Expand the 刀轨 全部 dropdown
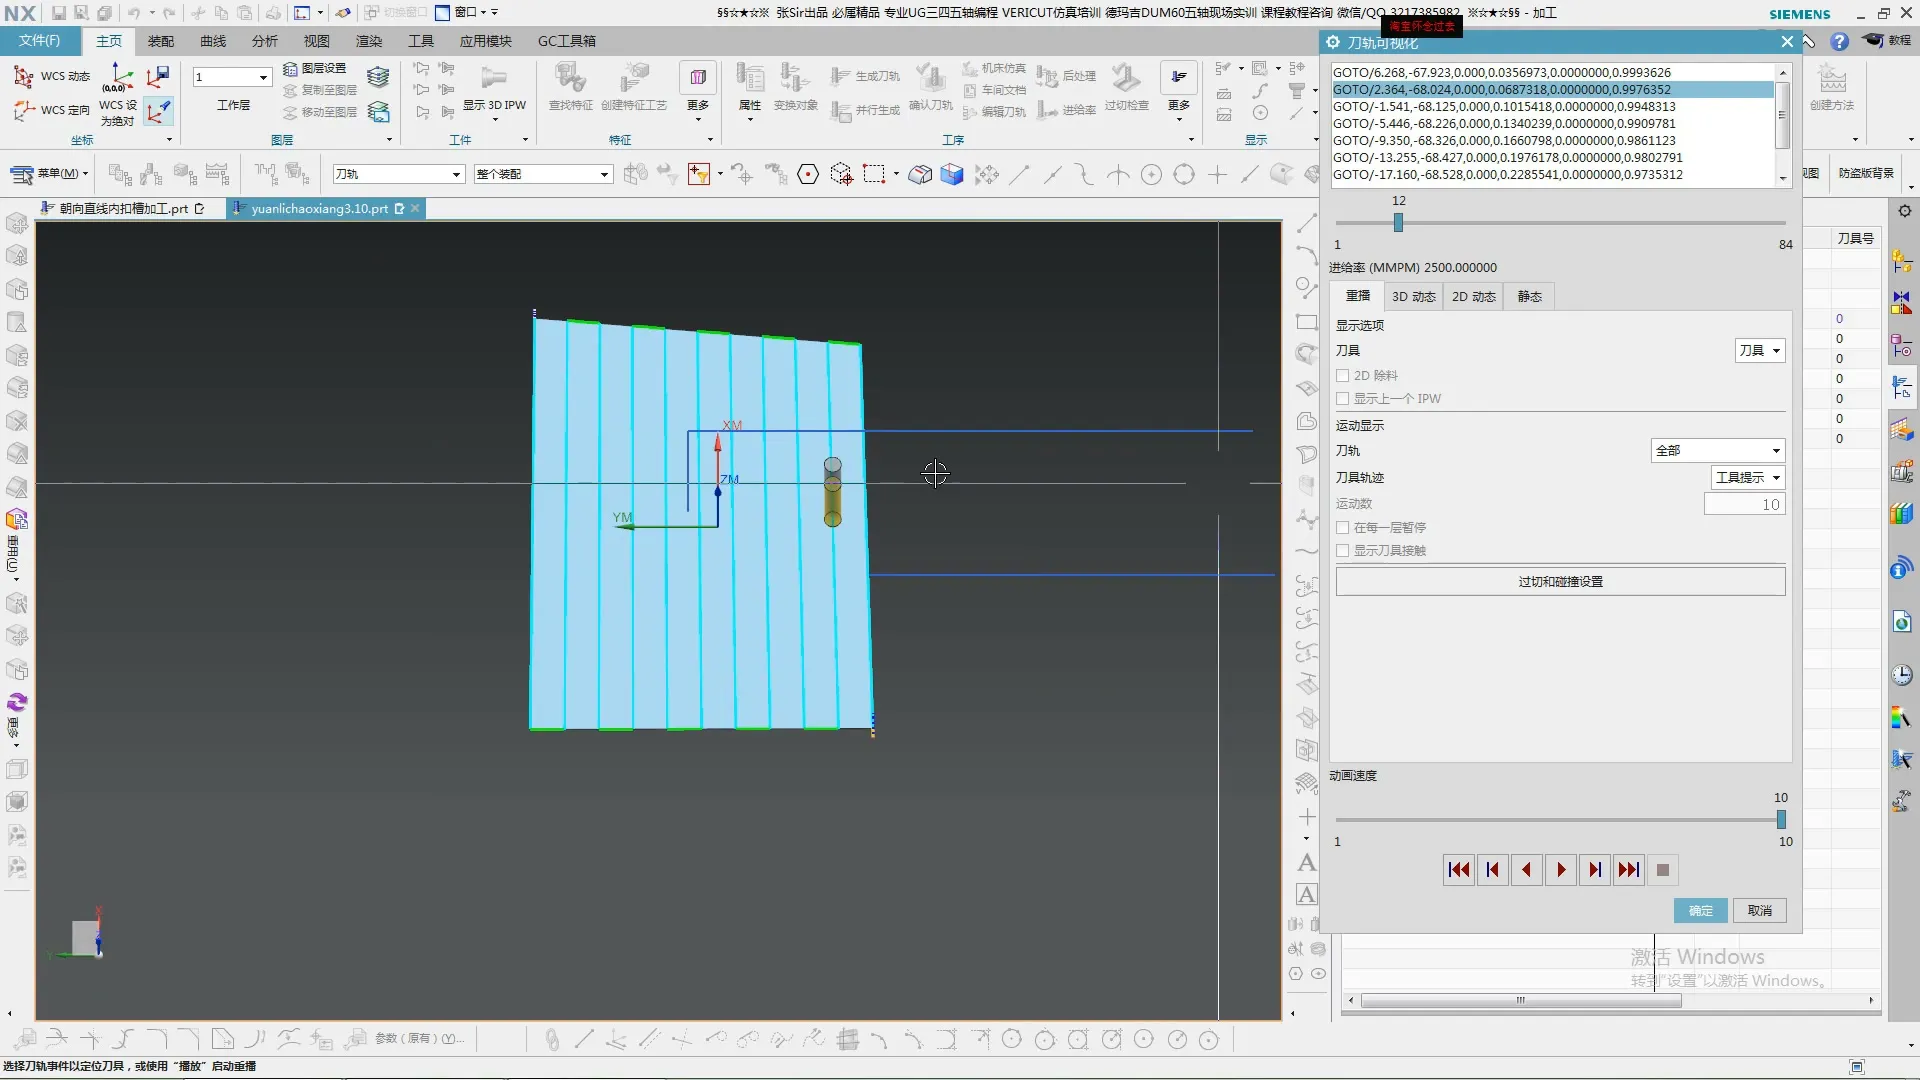Viewport: 1920px width, 1080px height. tap(1717, 451)
